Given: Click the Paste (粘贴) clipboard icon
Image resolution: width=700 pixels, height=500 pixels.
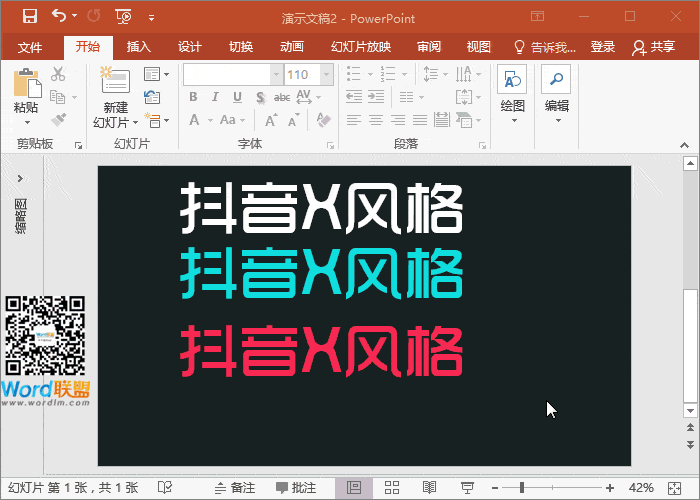Looking at the screenshot, I should click(x=26, y=83).
